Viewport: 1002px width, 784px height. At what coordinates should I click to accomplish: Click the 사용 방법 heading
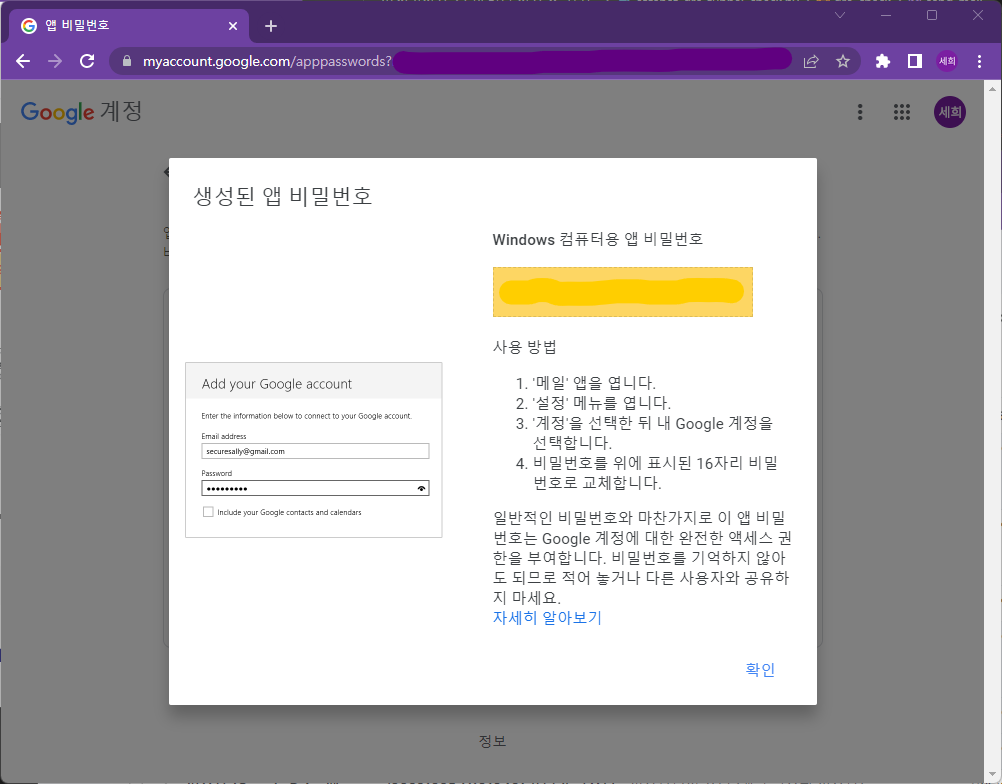(524, 347)
